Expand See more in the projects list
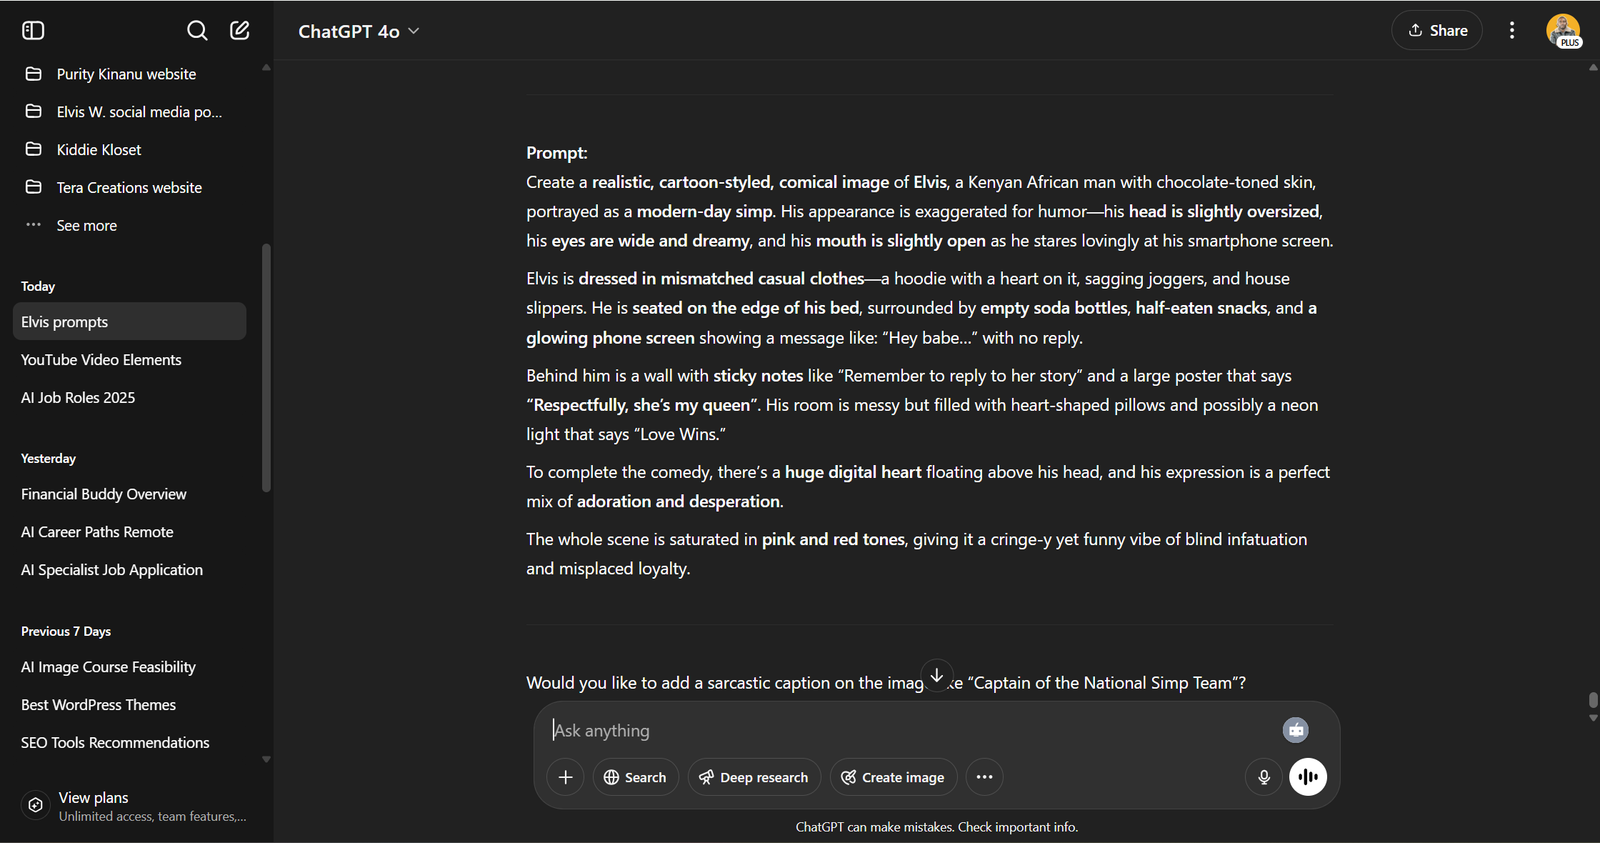Viewport: 1600px width, 843px height. (x=87, y=226)
